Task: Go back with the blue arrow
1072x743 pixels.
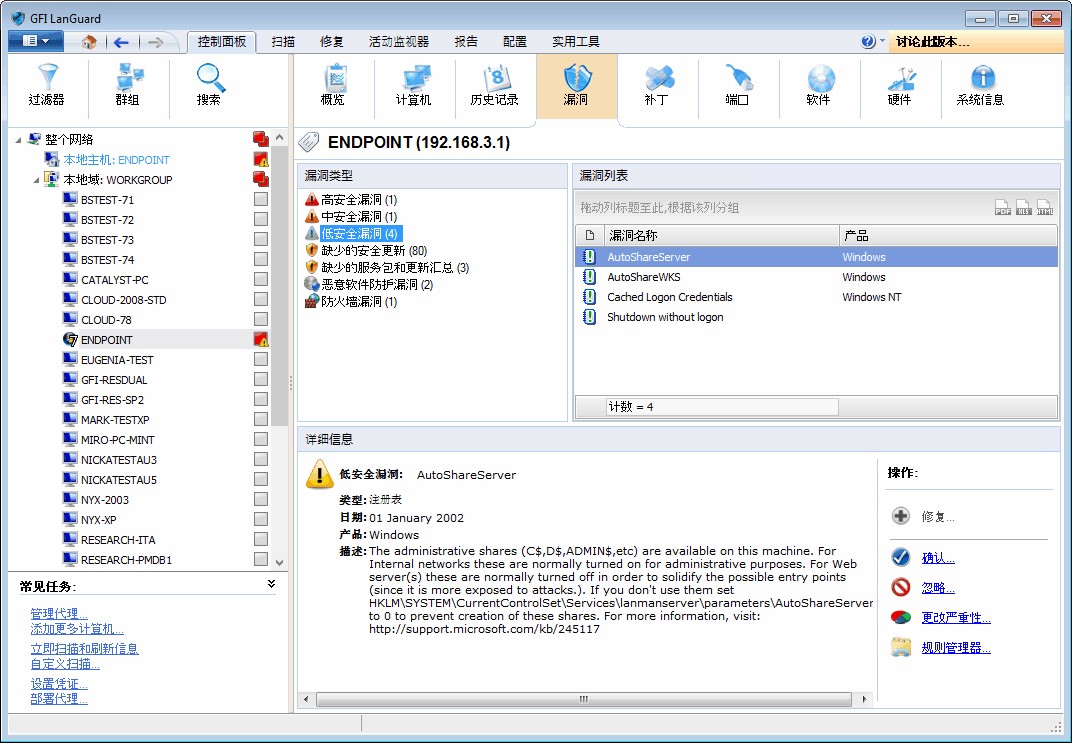Action: click(x=121, y=42)
